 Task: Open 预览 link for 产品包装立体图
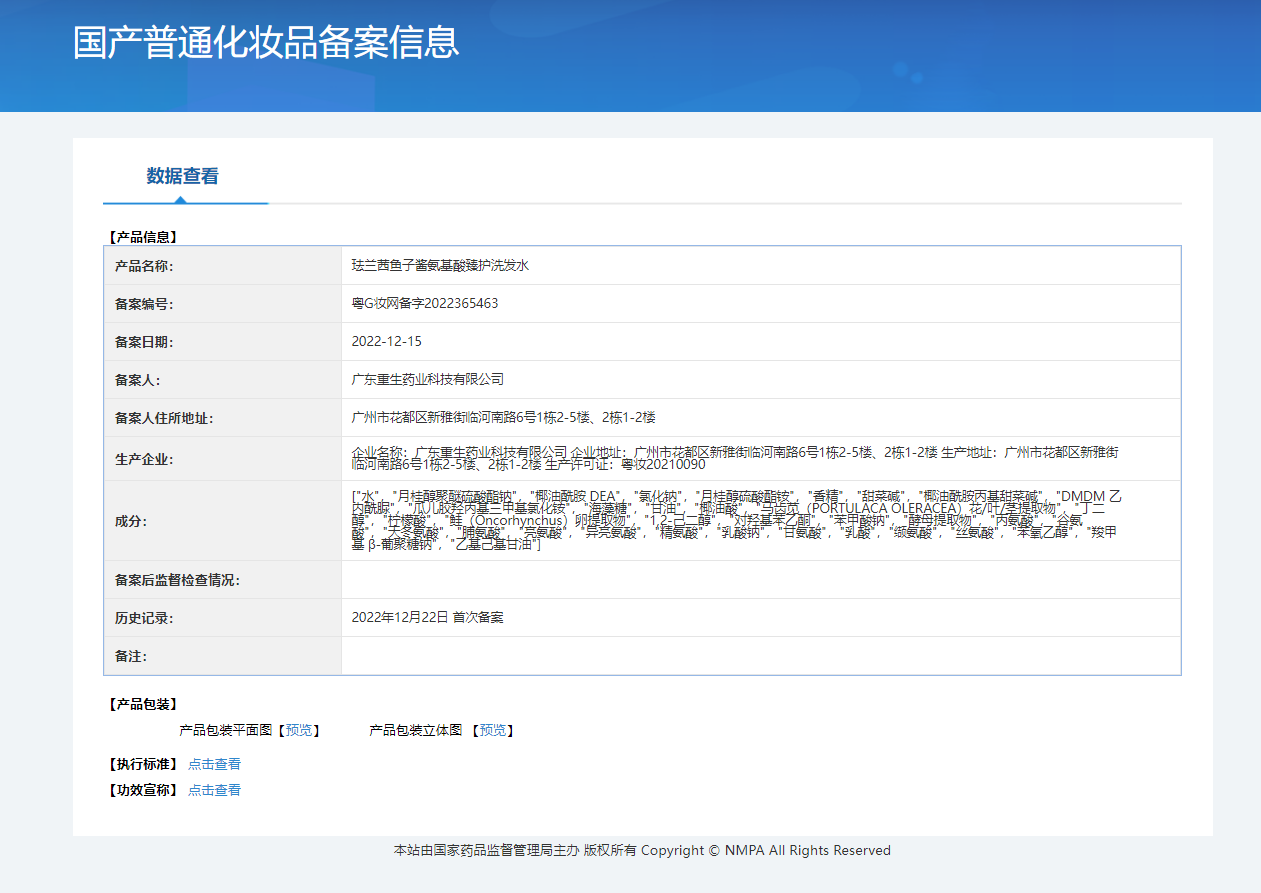pyautogui.click(x=492, y=731)
